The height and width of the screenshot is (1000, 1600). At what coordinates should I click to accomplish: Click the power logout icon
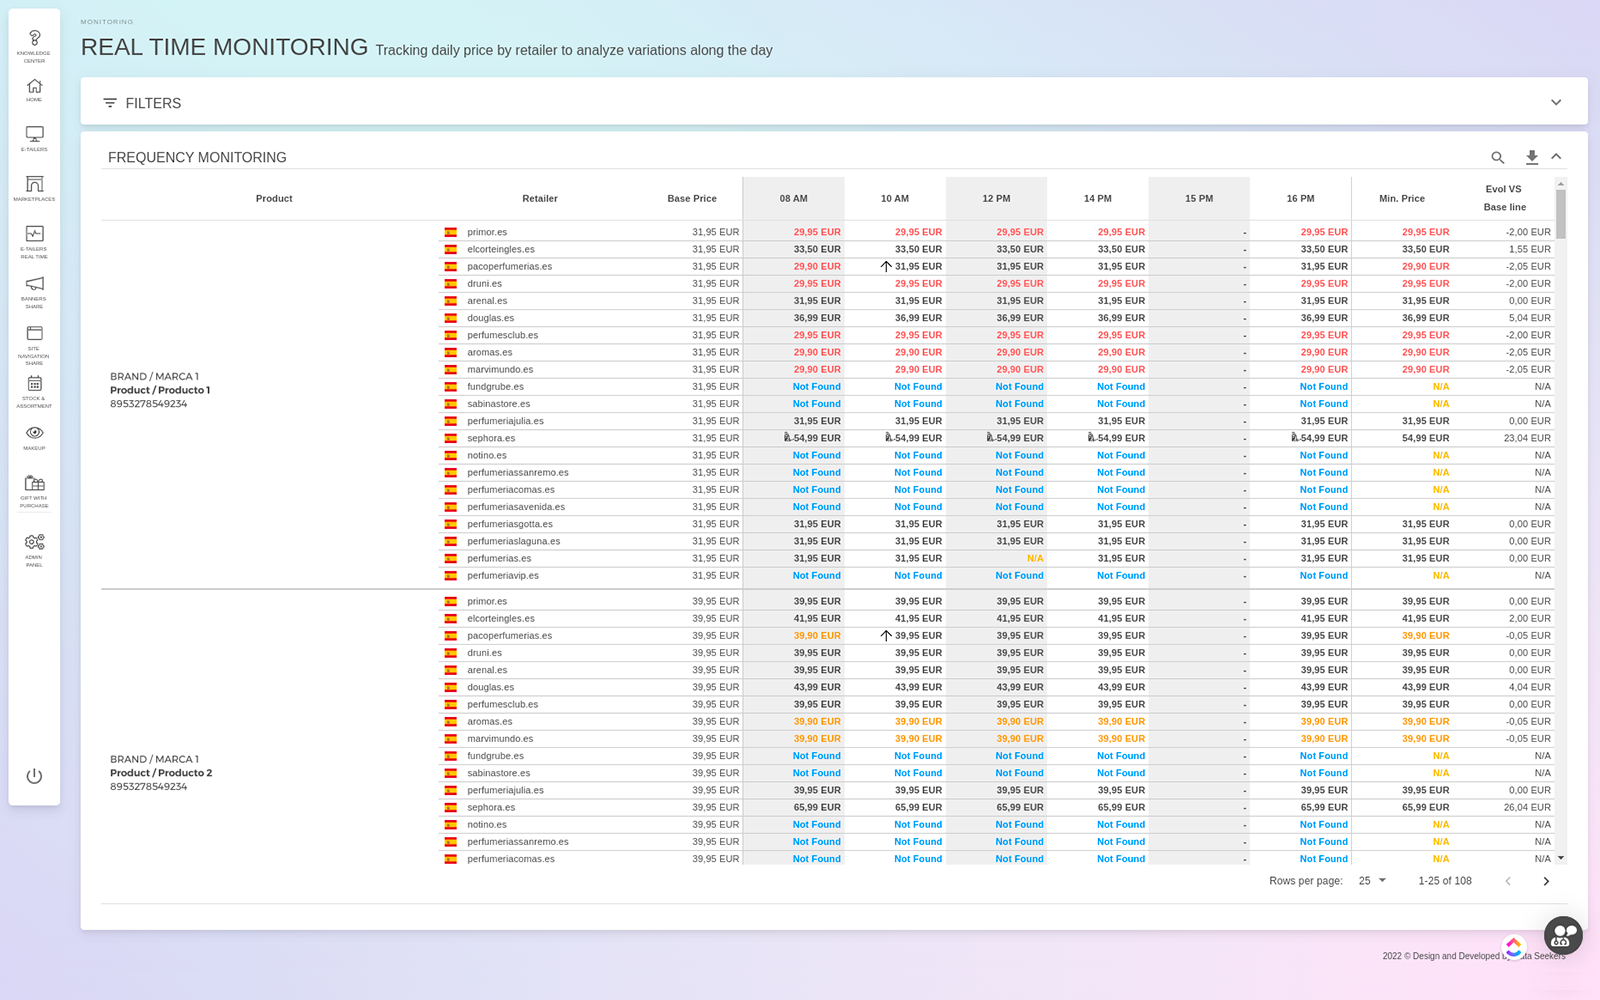34,776
